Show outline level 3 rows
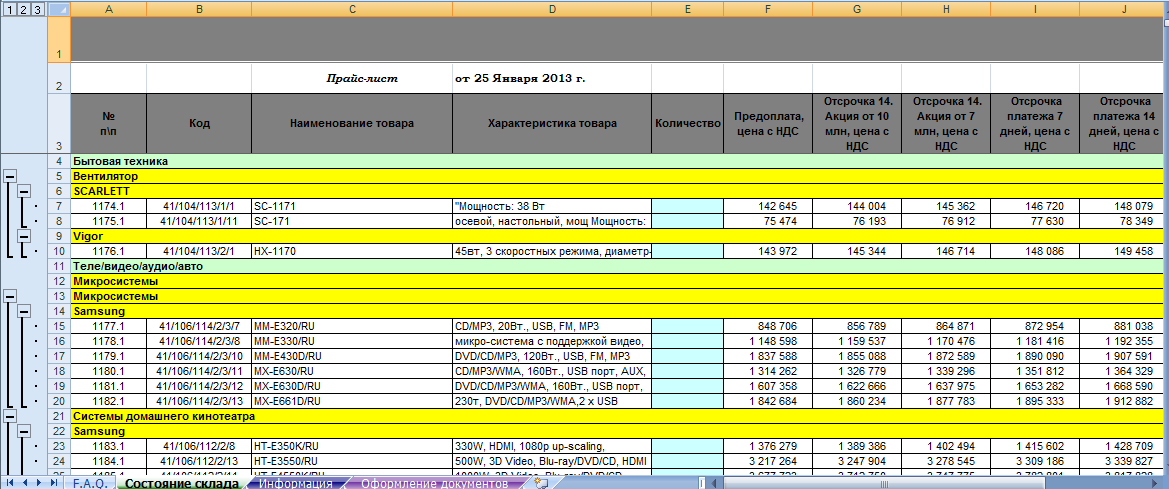This screenshot has width=1169, height=489. [x=37, y=9]
